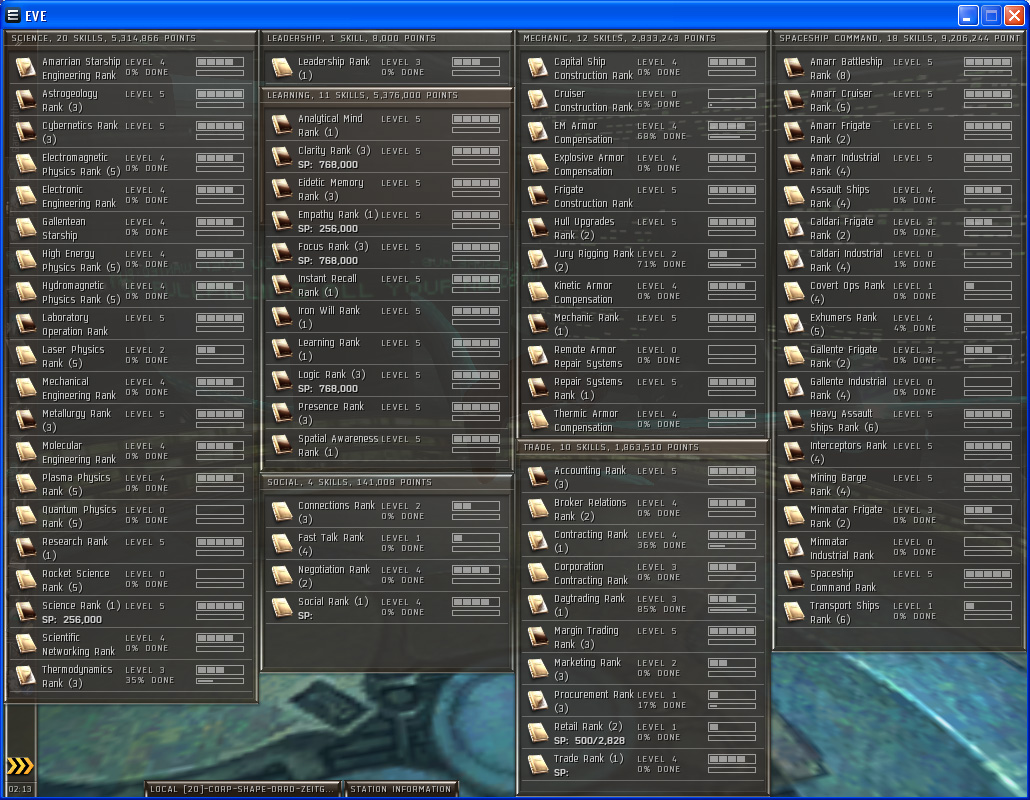Viewport: 1030px width, 800px height.
Task: Click the Iron Will skill book icon
Action: (x=282, y=317)
